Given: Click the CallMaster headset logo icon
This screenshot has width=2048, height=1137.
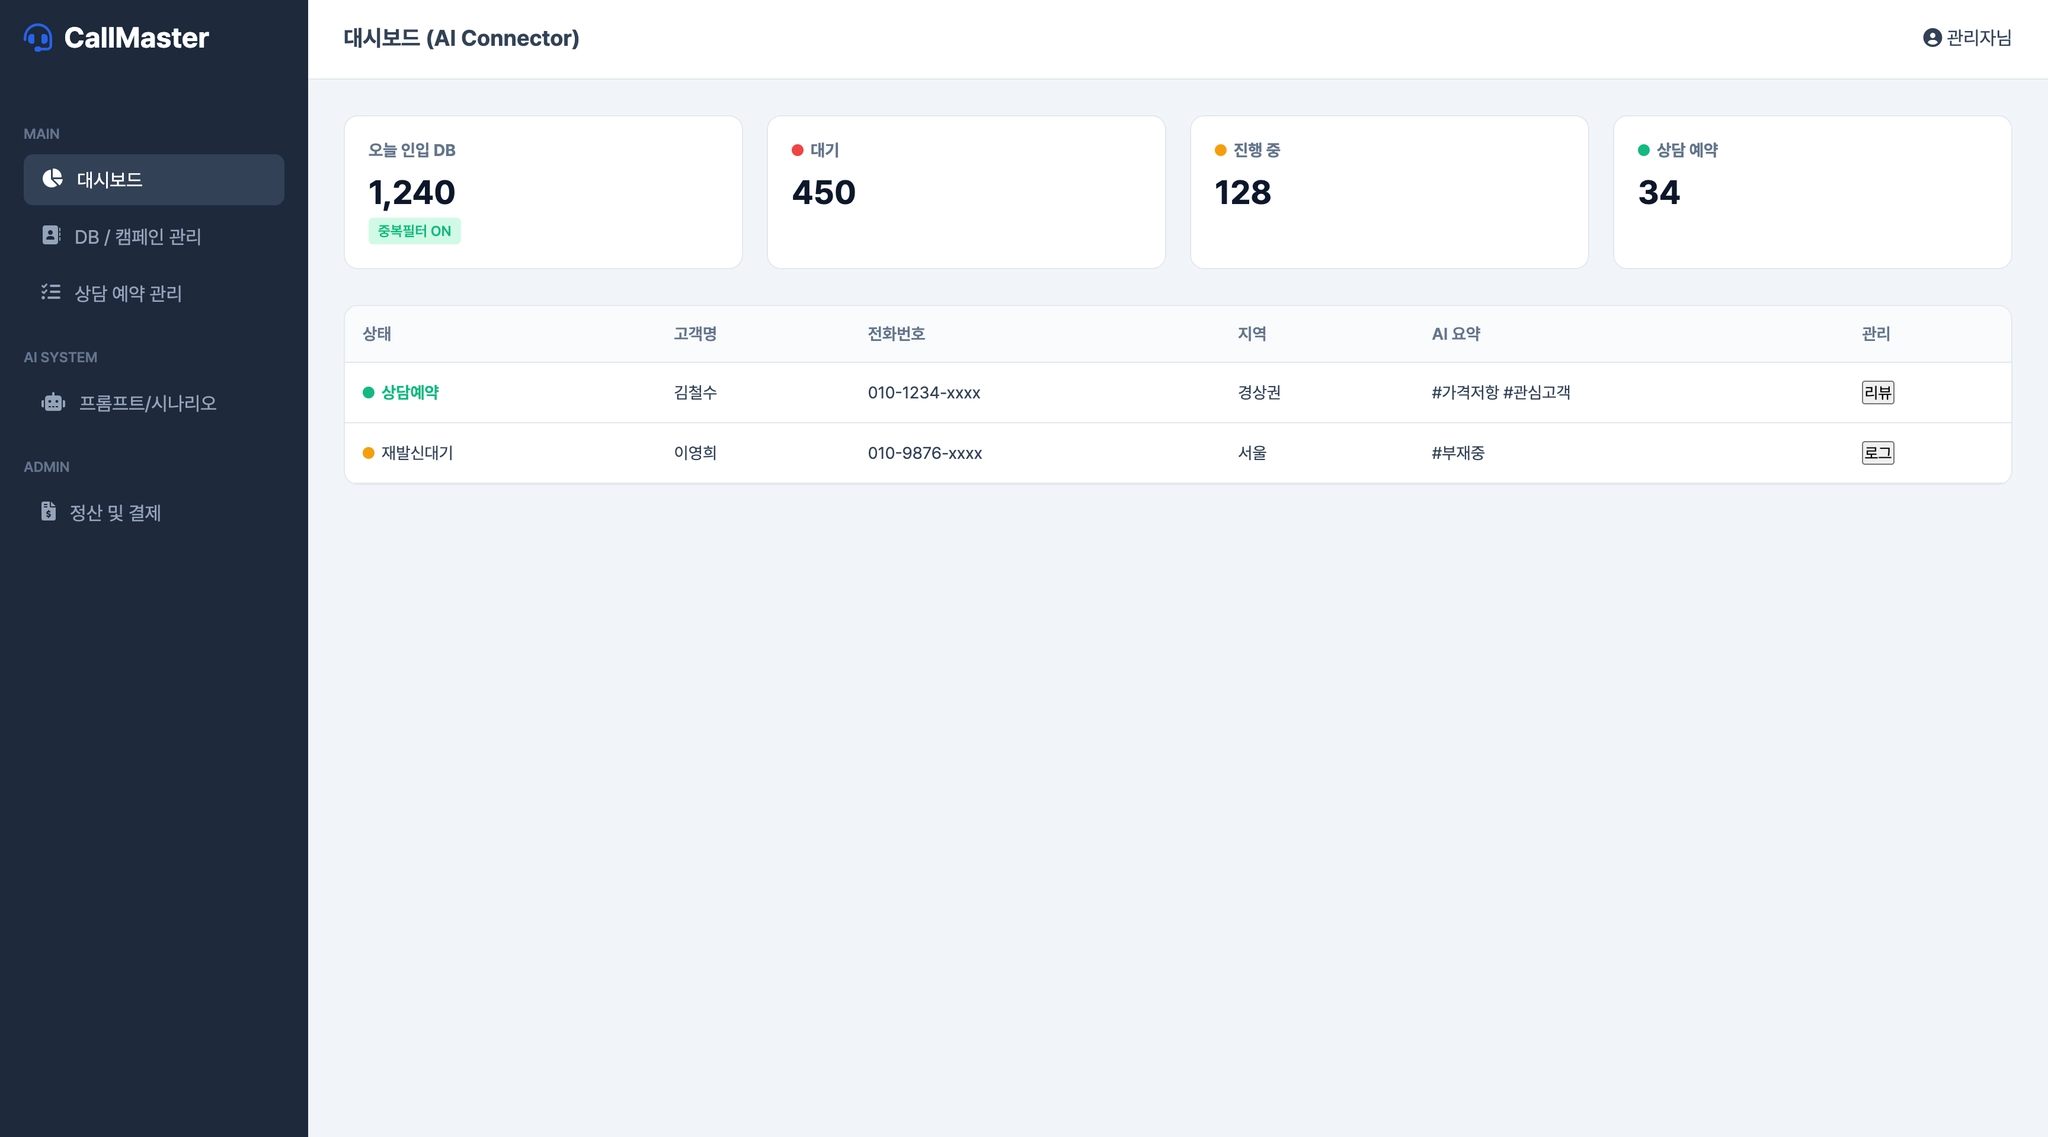Looking at the screenshot, I should (x=38, y=38).
